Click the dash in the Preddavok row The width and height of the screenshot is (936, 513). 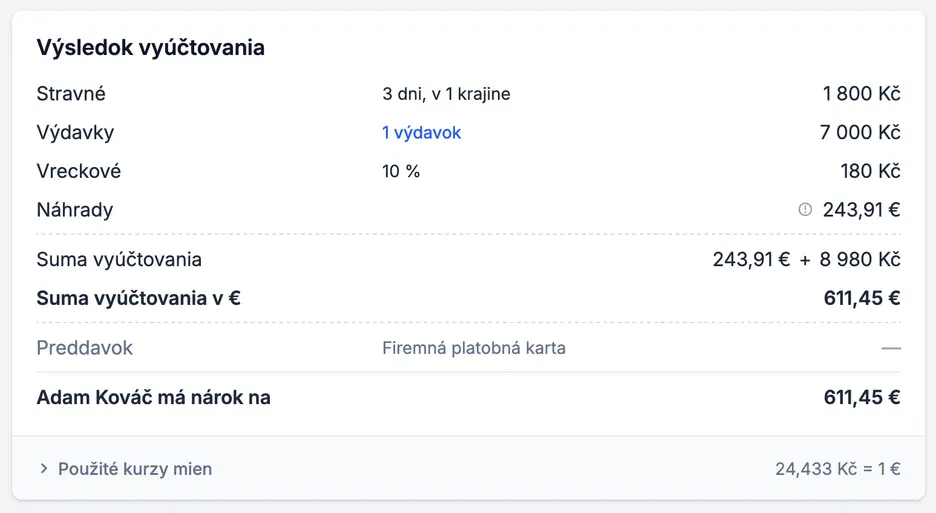tap(891, 348)
